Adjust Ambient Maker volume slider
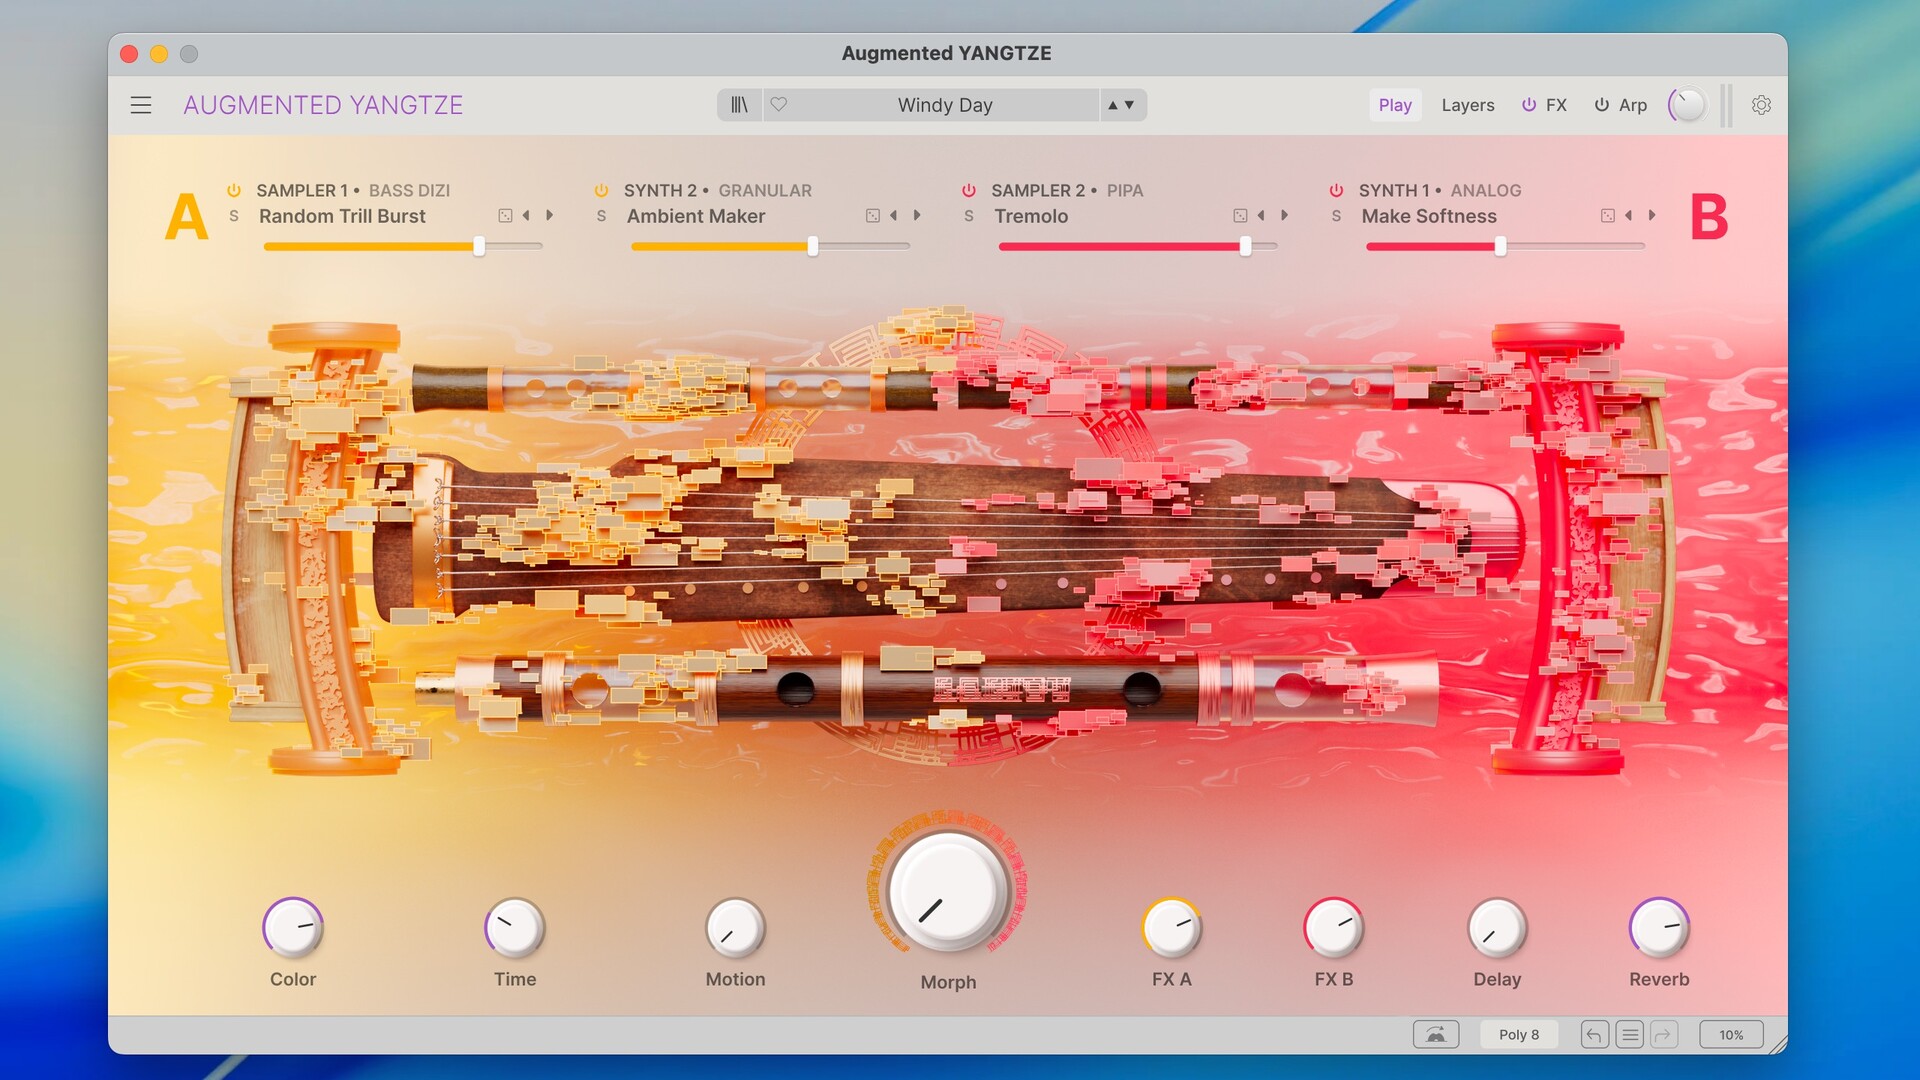Image resolution: width=1920 pixels, height=1080 pixels. tap(770, 246)
